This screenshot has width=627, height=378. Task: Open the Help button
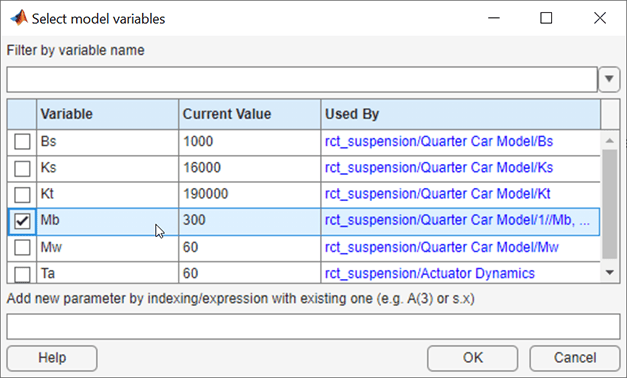click(x=52, y=358)
